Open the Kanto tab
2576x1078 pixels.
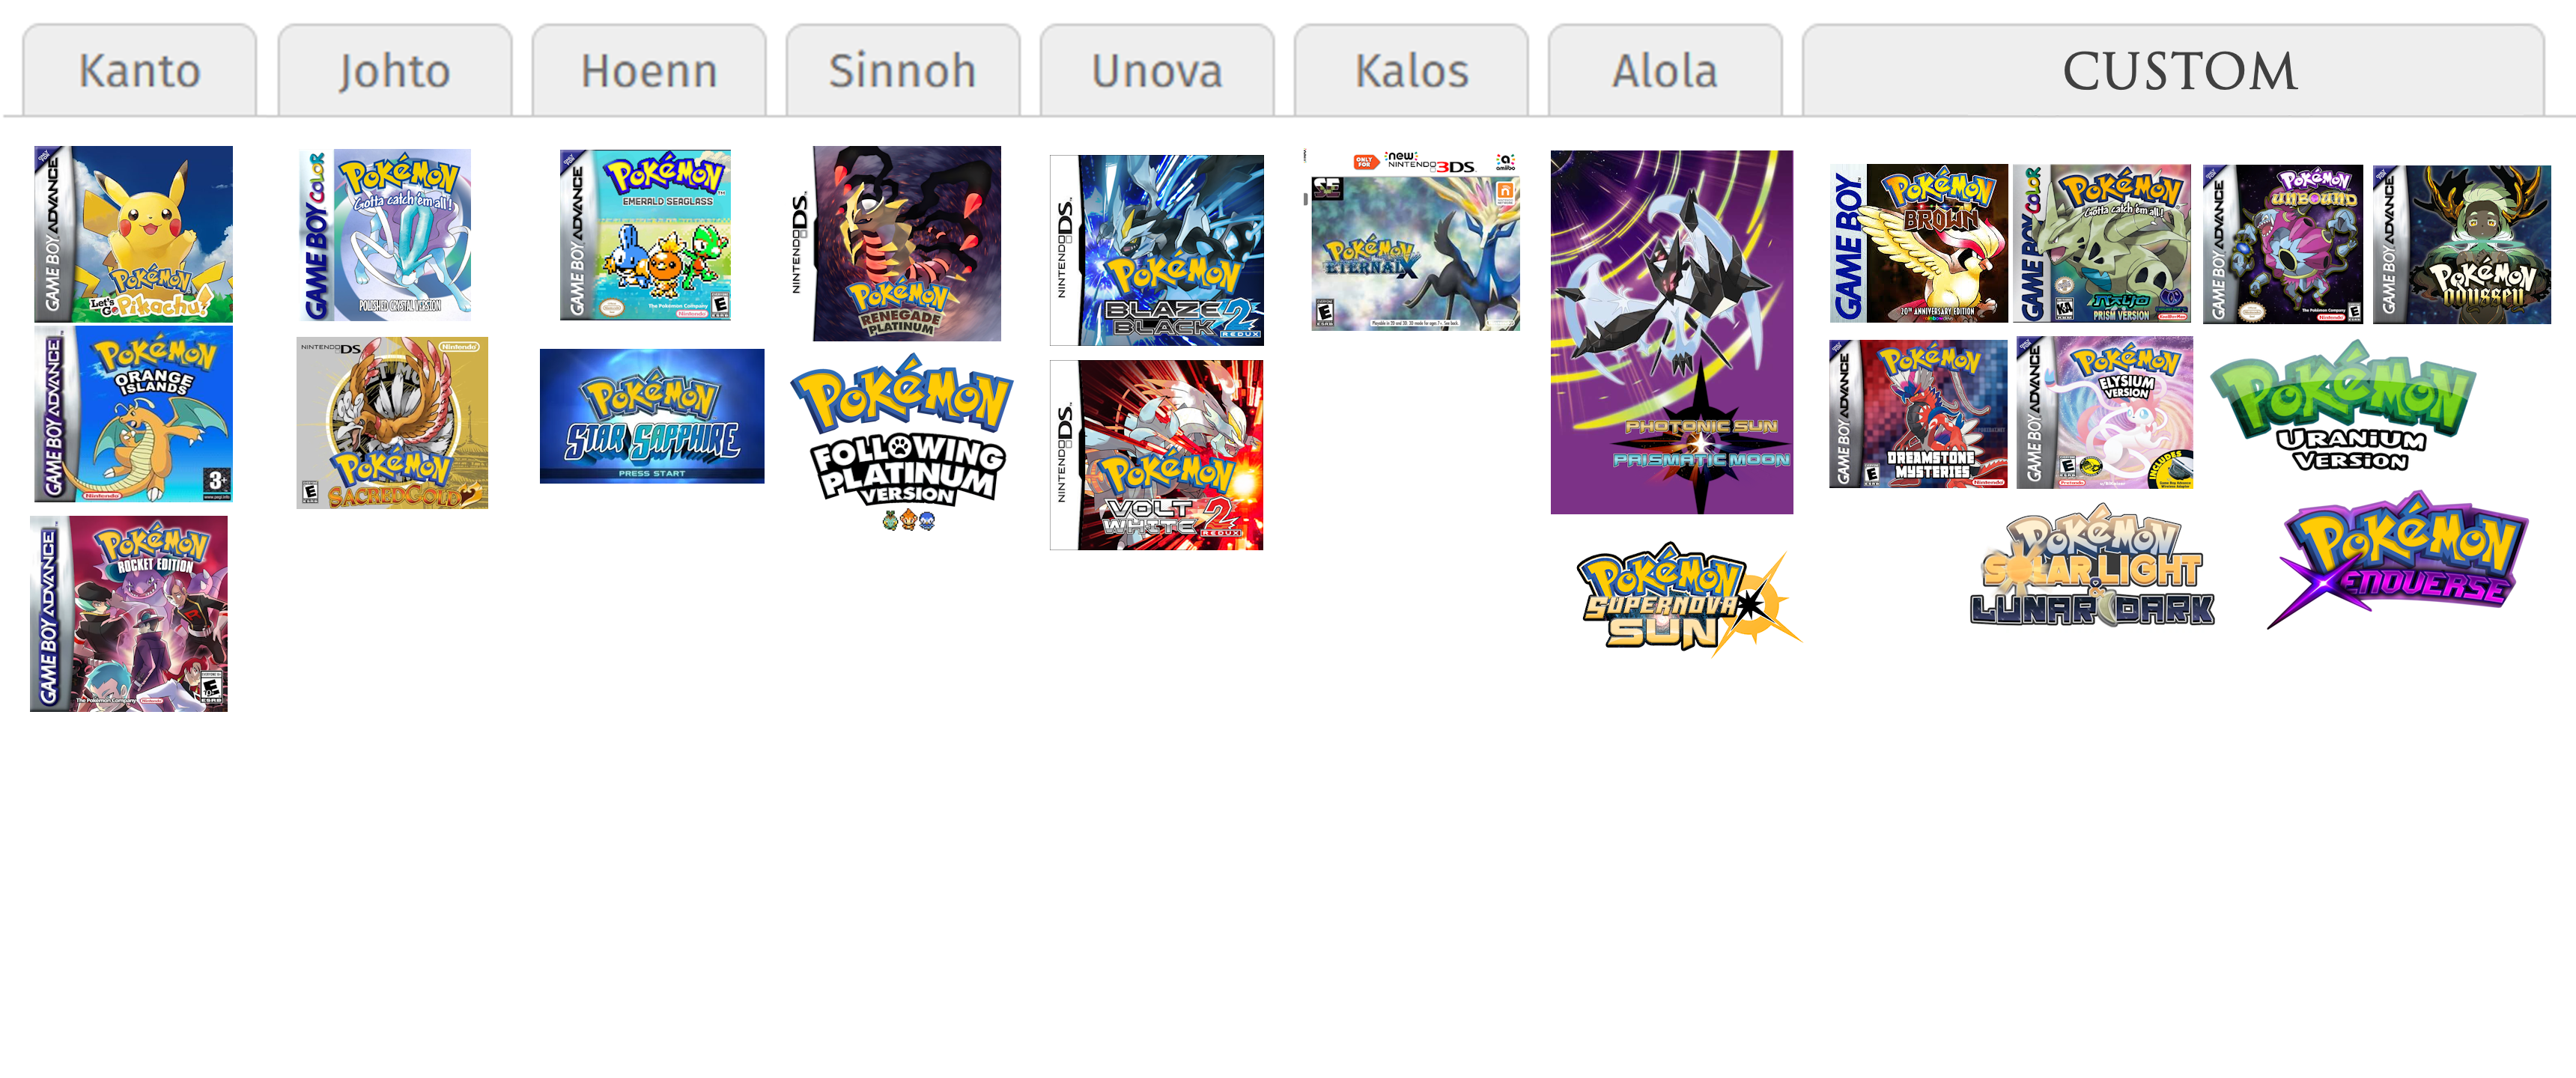[139, 71]
